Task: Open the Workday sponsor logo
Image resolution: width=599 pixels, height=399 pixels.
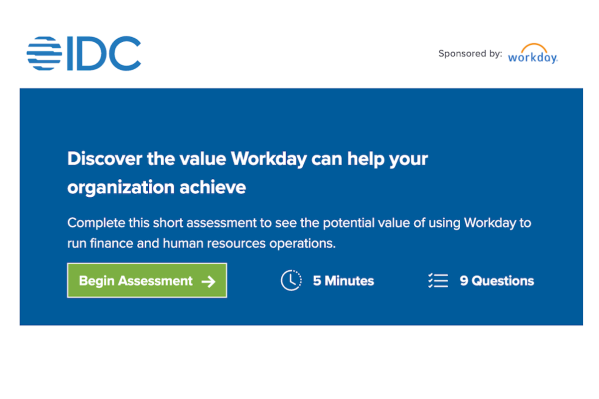Action: (x=533, y=54)
